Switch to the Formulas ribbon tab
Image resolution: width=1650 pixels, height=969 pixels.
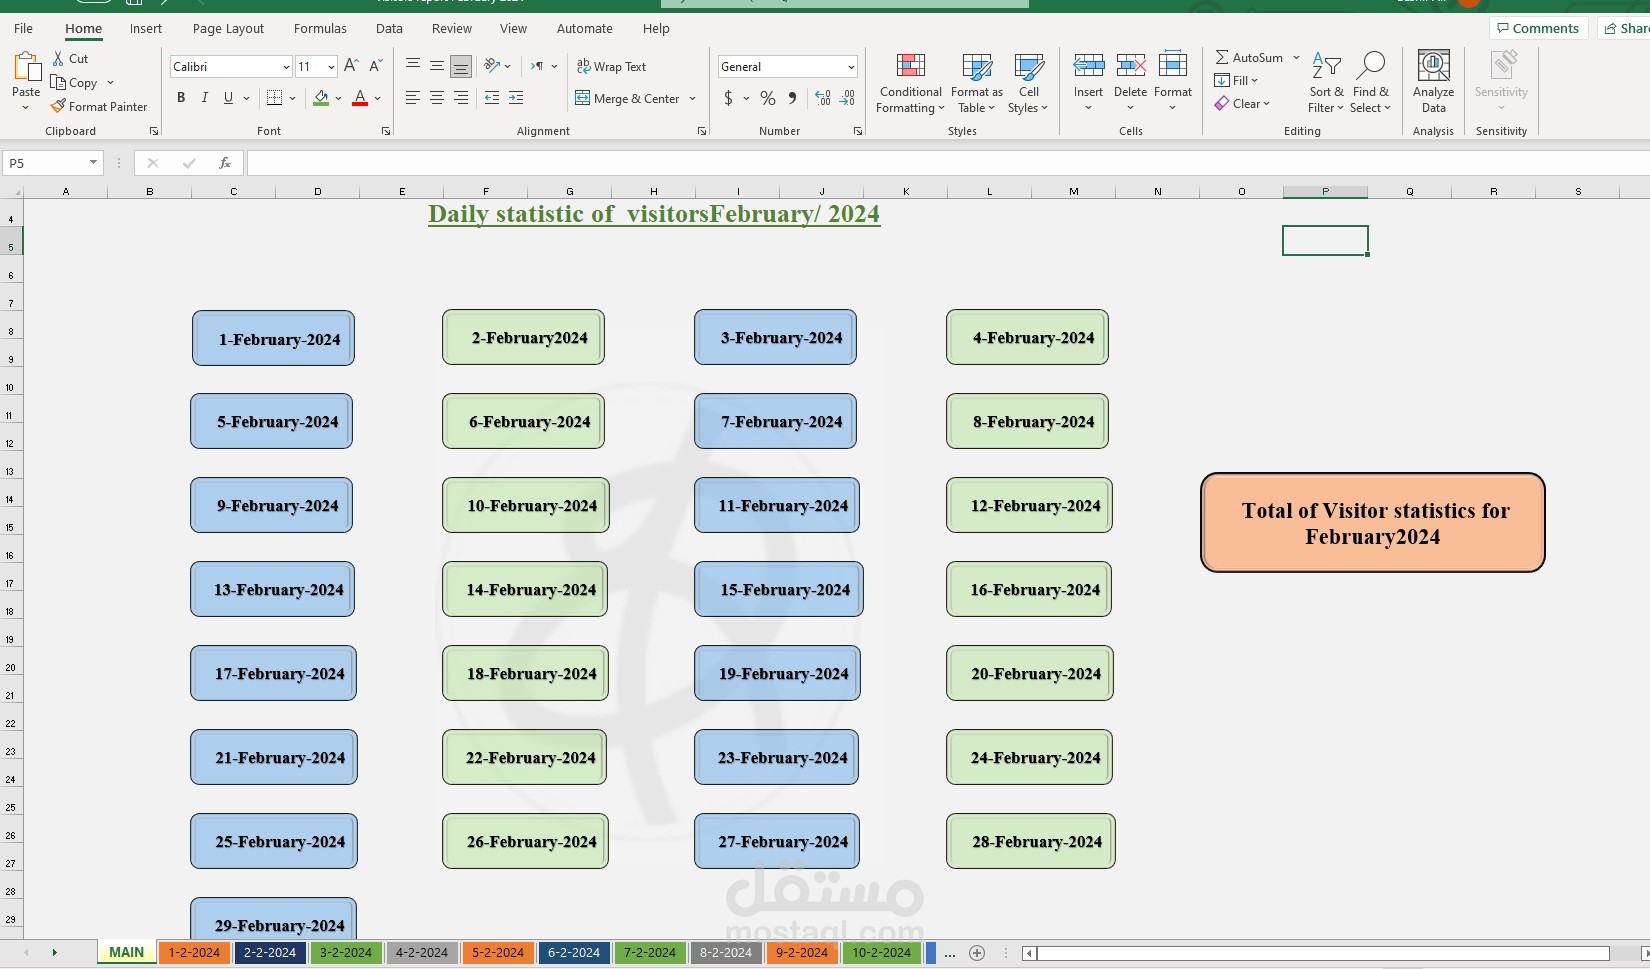pos(320,29)
